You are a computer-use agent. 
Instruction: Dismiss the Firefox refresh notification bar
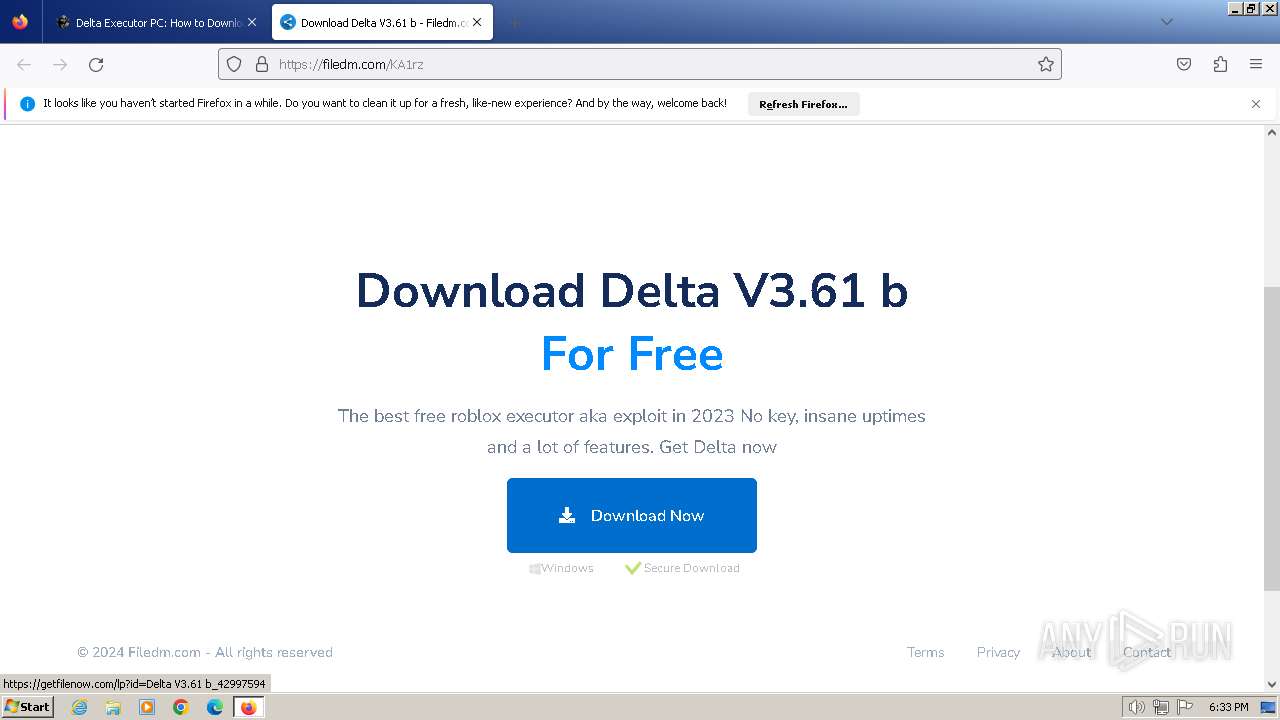pyautogui.click(x=1256, y=104)
